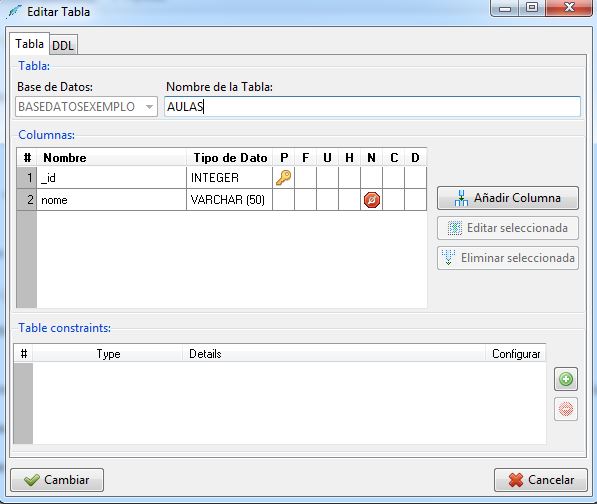The height and width of the screenshot is (504, 597).
Task: Switch to the DDL tab
Action: (x=63, y=45)
